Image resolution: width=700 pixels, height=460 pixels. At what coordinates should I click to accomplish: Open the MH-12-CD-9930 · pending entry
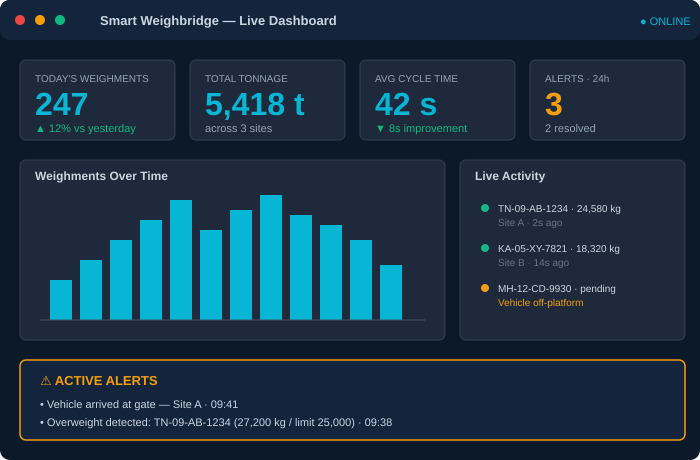(557, 289)
